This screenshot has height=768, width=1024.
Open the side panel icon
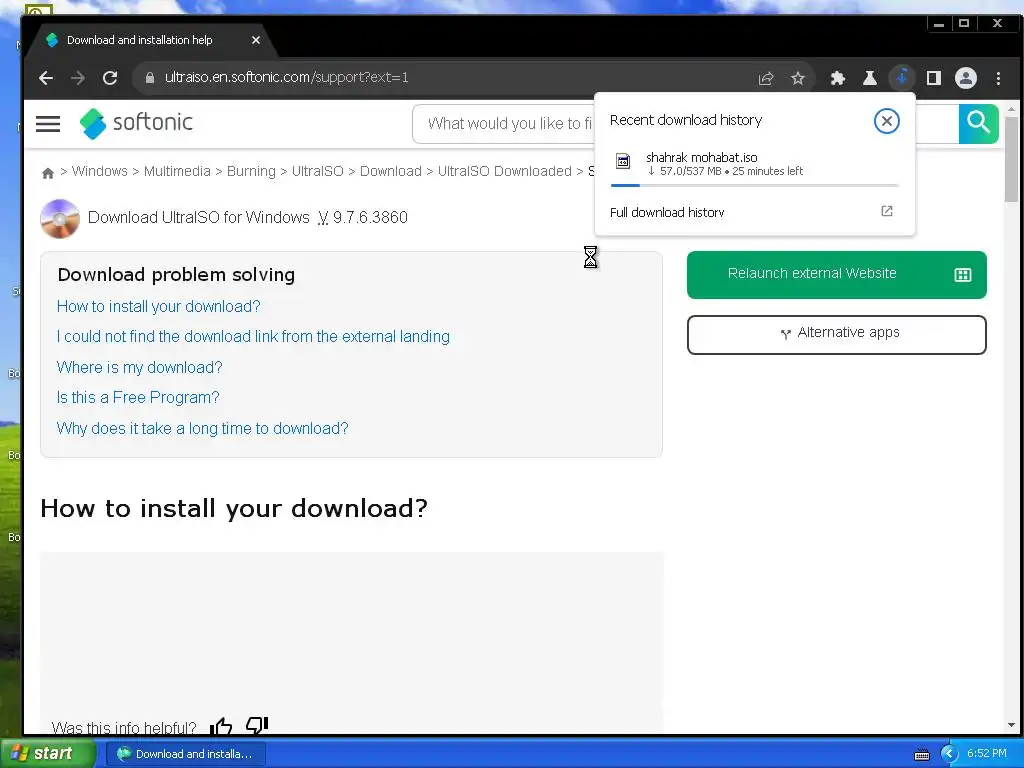coord(934,78)
